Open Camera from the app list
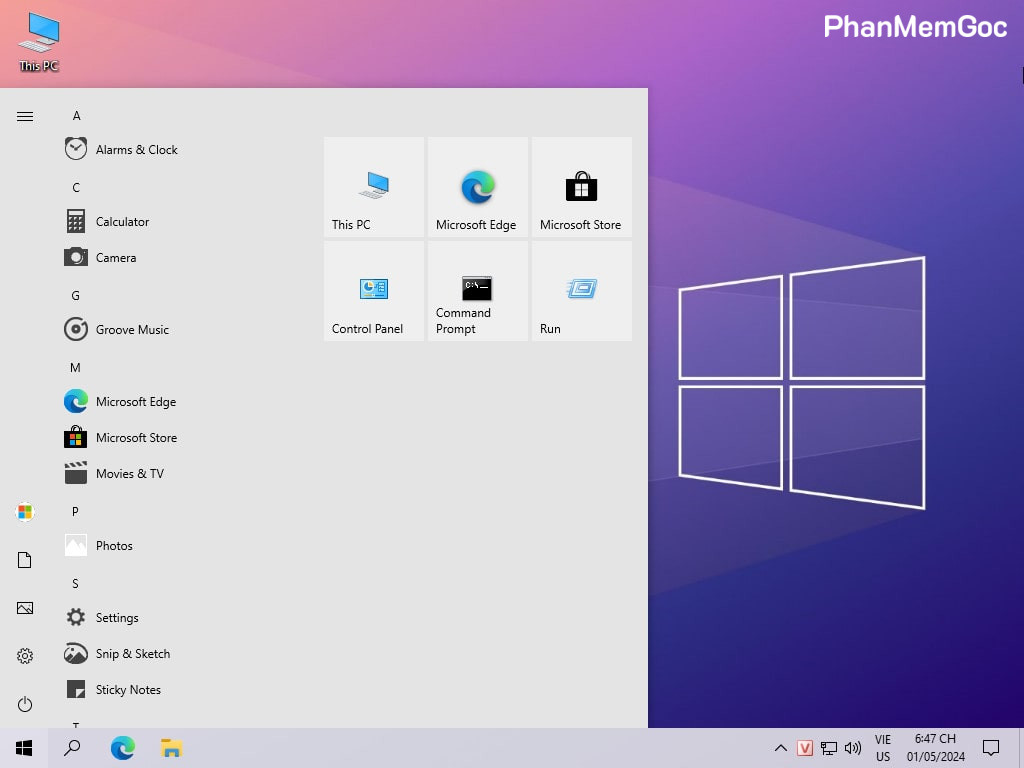The width and height of the screenshot is (1024, 768). tap(115, 258)
